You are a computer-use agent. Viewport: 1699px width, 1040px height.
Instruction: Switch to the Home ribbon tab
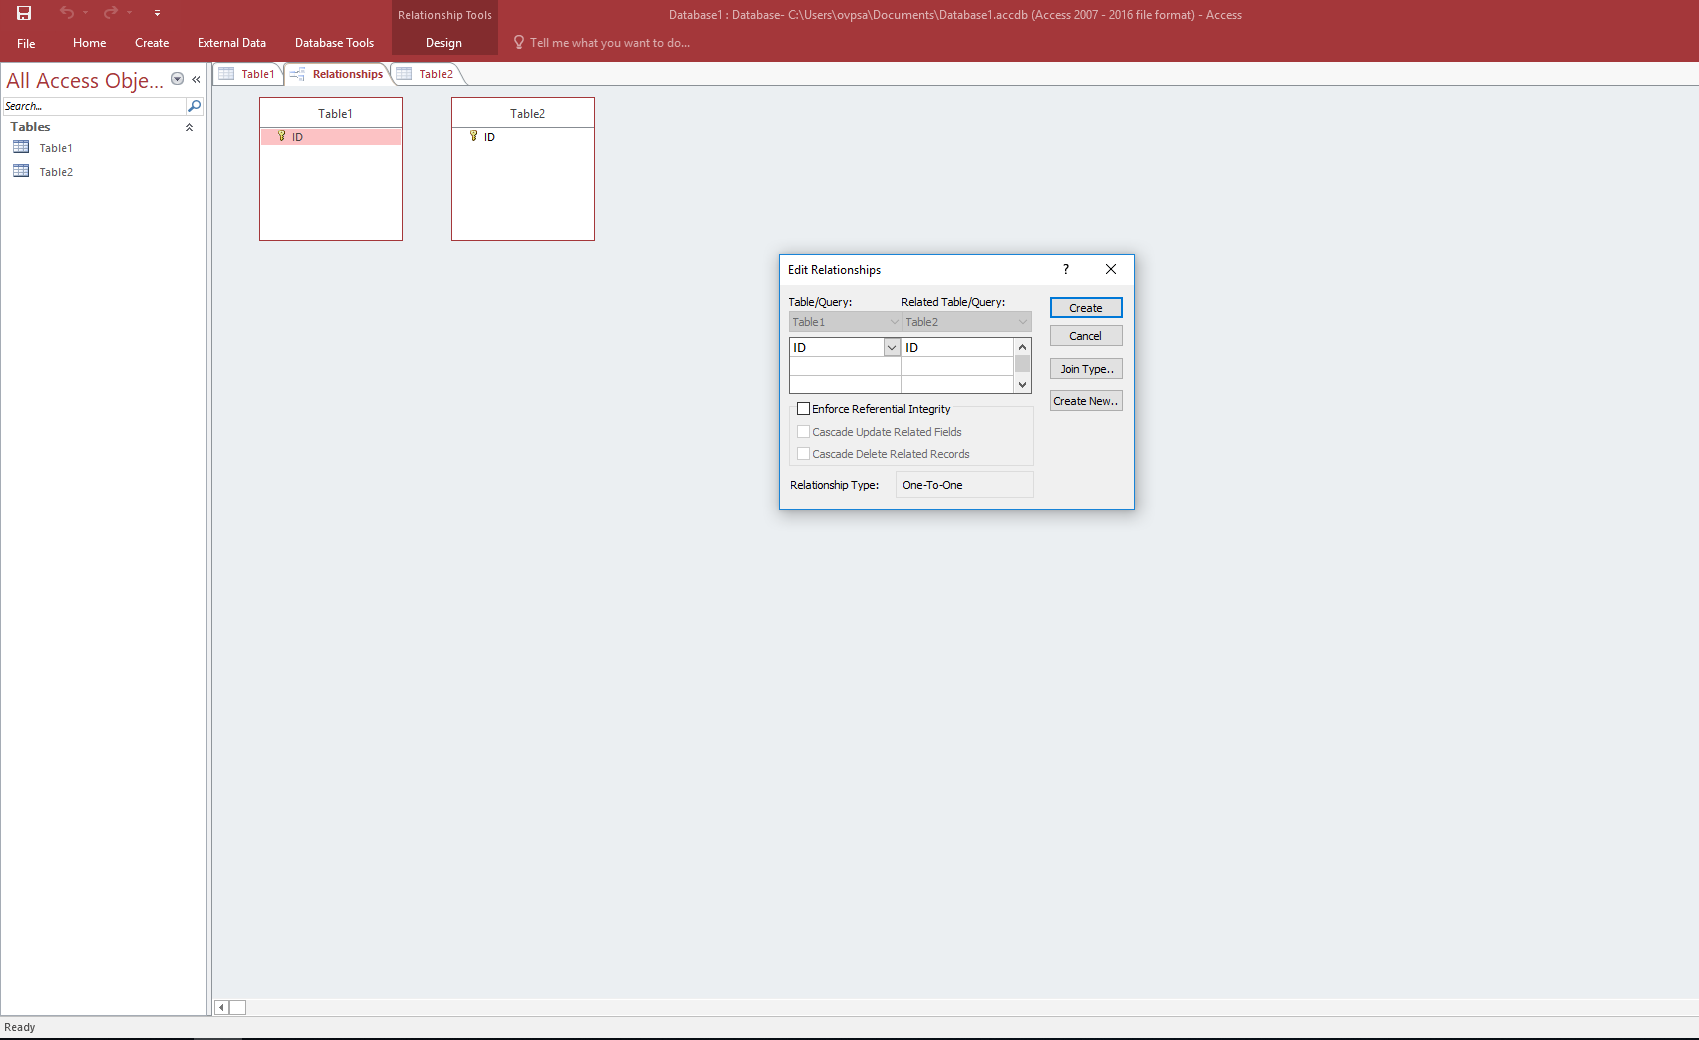pyautogui.click(x=89, y=43)
